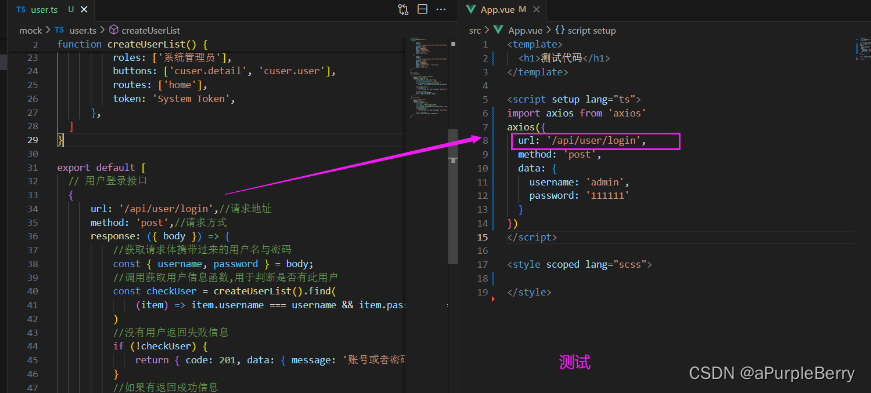Image resolution: width=871 pixels, height=393 pixels.
Task: Click the "method: 'post'," line in App.vue
Action: (560, 155)
